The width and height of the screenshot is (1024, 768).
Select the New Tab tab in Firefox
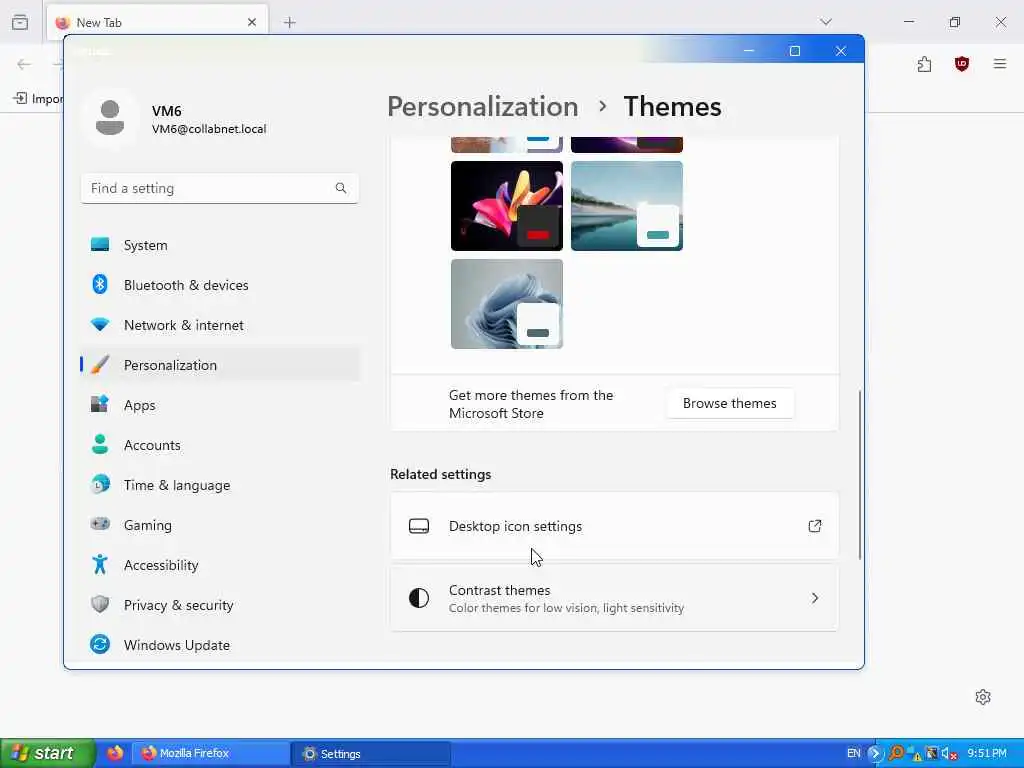157,23
